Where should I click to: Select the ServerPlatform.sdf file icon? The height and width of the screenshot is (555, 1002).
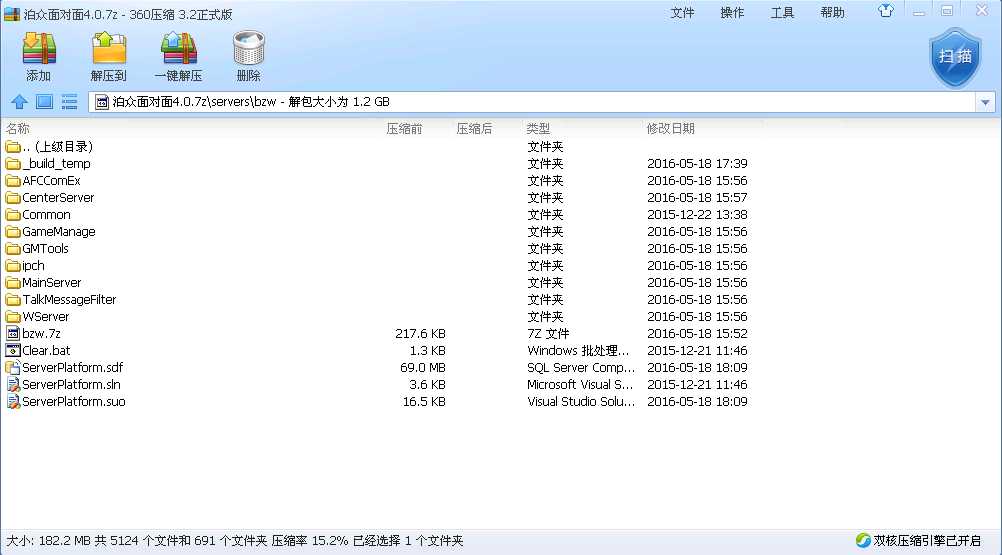(13, 367)
